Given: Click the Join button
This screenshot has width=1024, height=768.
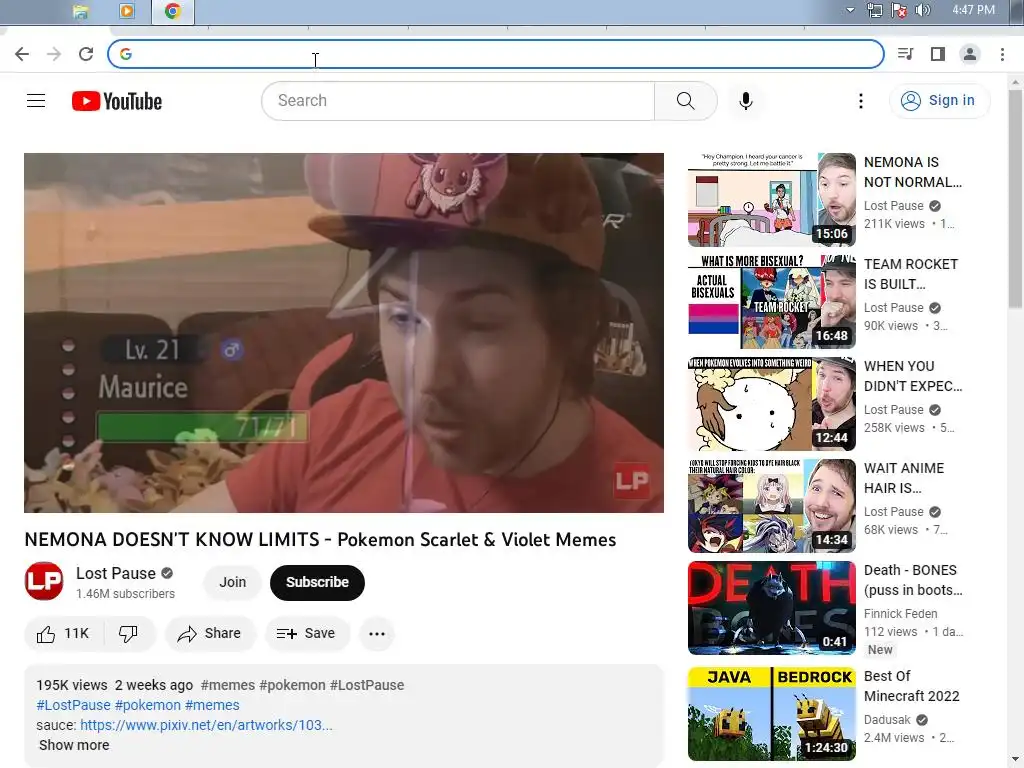Looking at the screenshot, I should [232, 582].
